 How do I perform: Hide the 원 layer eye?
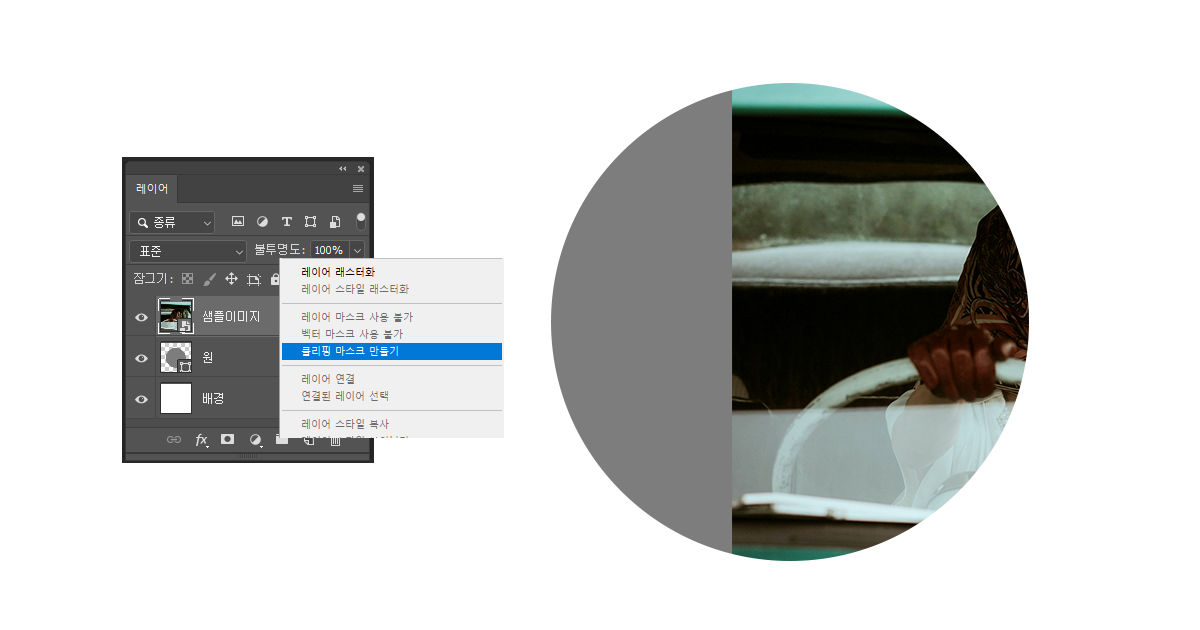tap(141, 357)
